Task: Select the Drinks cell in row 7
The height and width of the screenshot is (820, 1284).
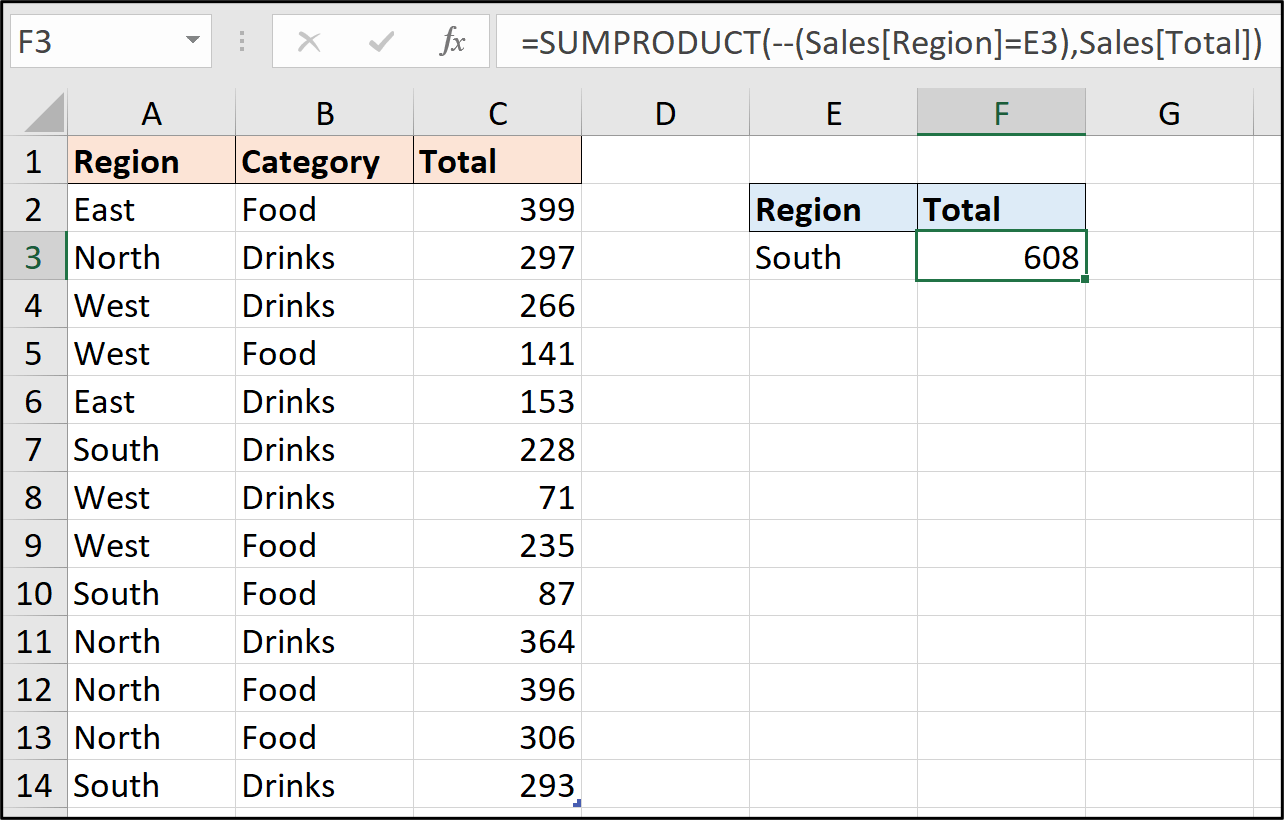Action: tap(324, 449)
